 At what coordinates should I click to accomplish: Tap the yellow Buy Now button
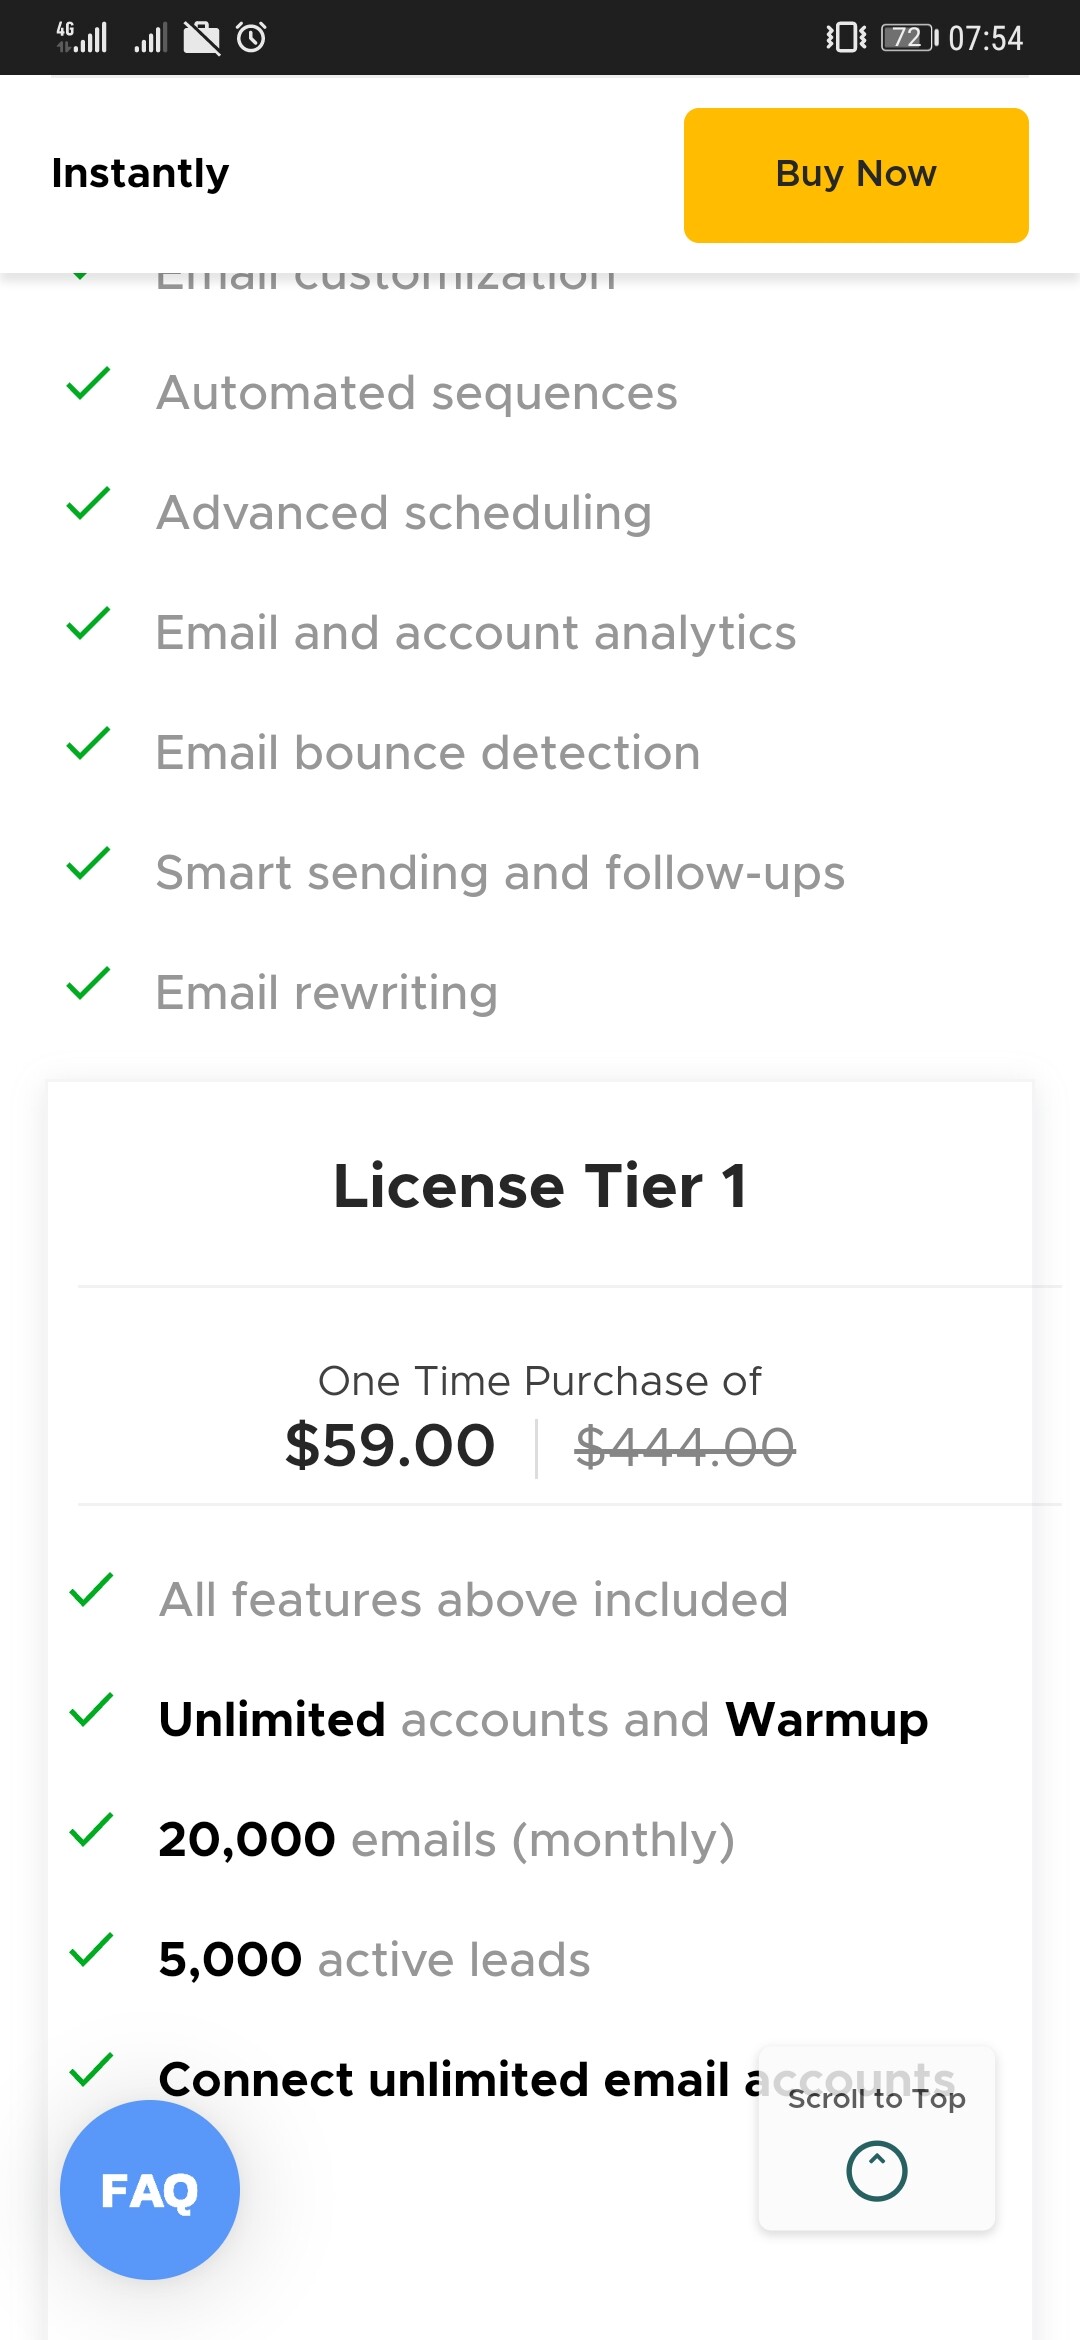[x=856, y=175]
